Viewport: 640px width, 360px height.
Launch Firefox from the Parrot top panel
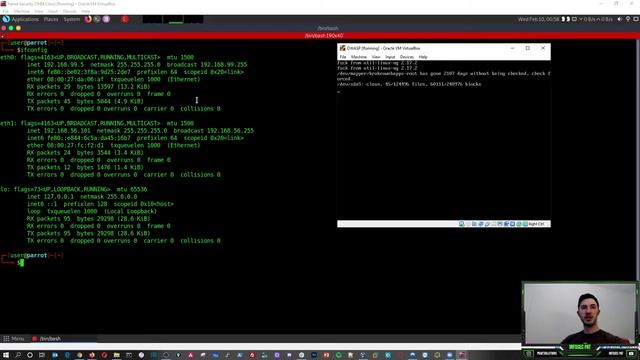click(x=88, y=19)
